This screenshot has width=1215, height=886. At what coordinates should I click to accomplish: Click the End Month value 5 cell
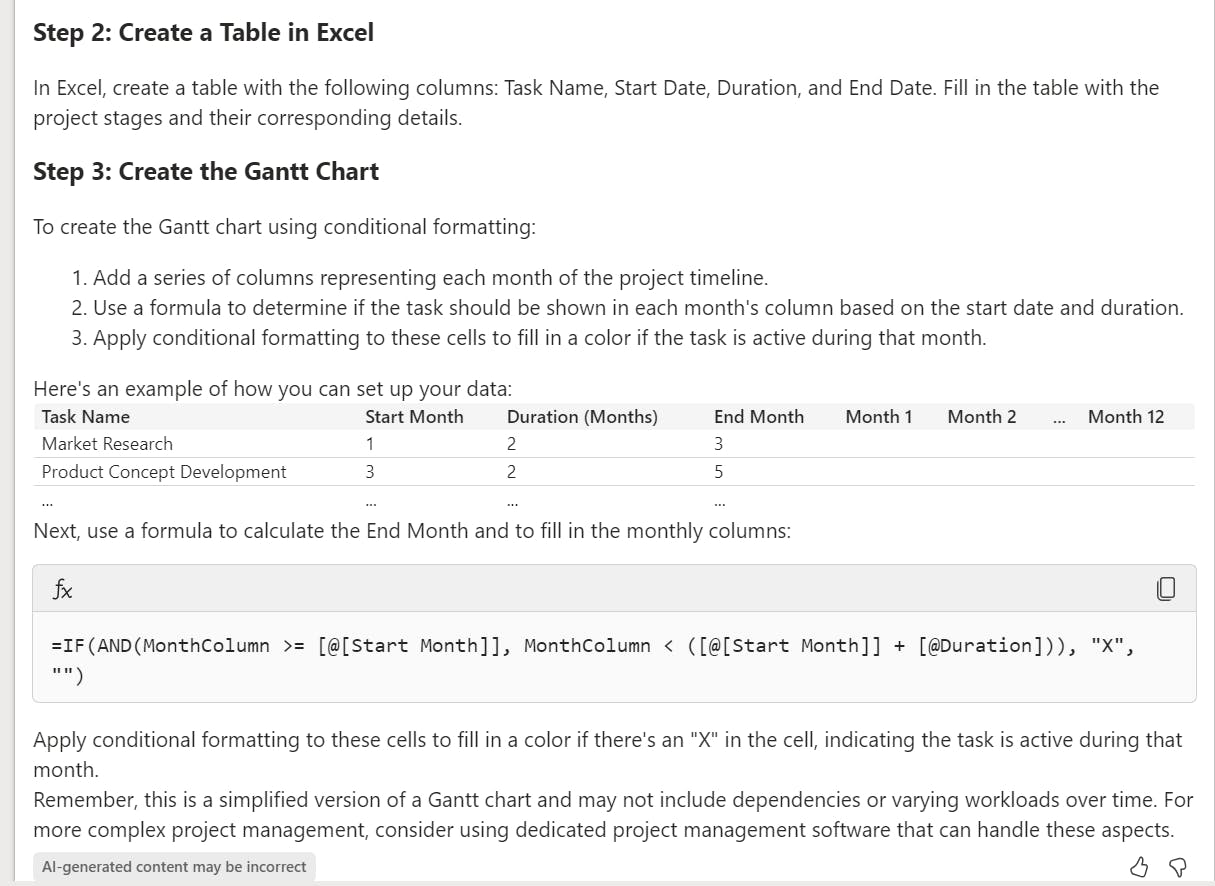[x=718, y=472]
